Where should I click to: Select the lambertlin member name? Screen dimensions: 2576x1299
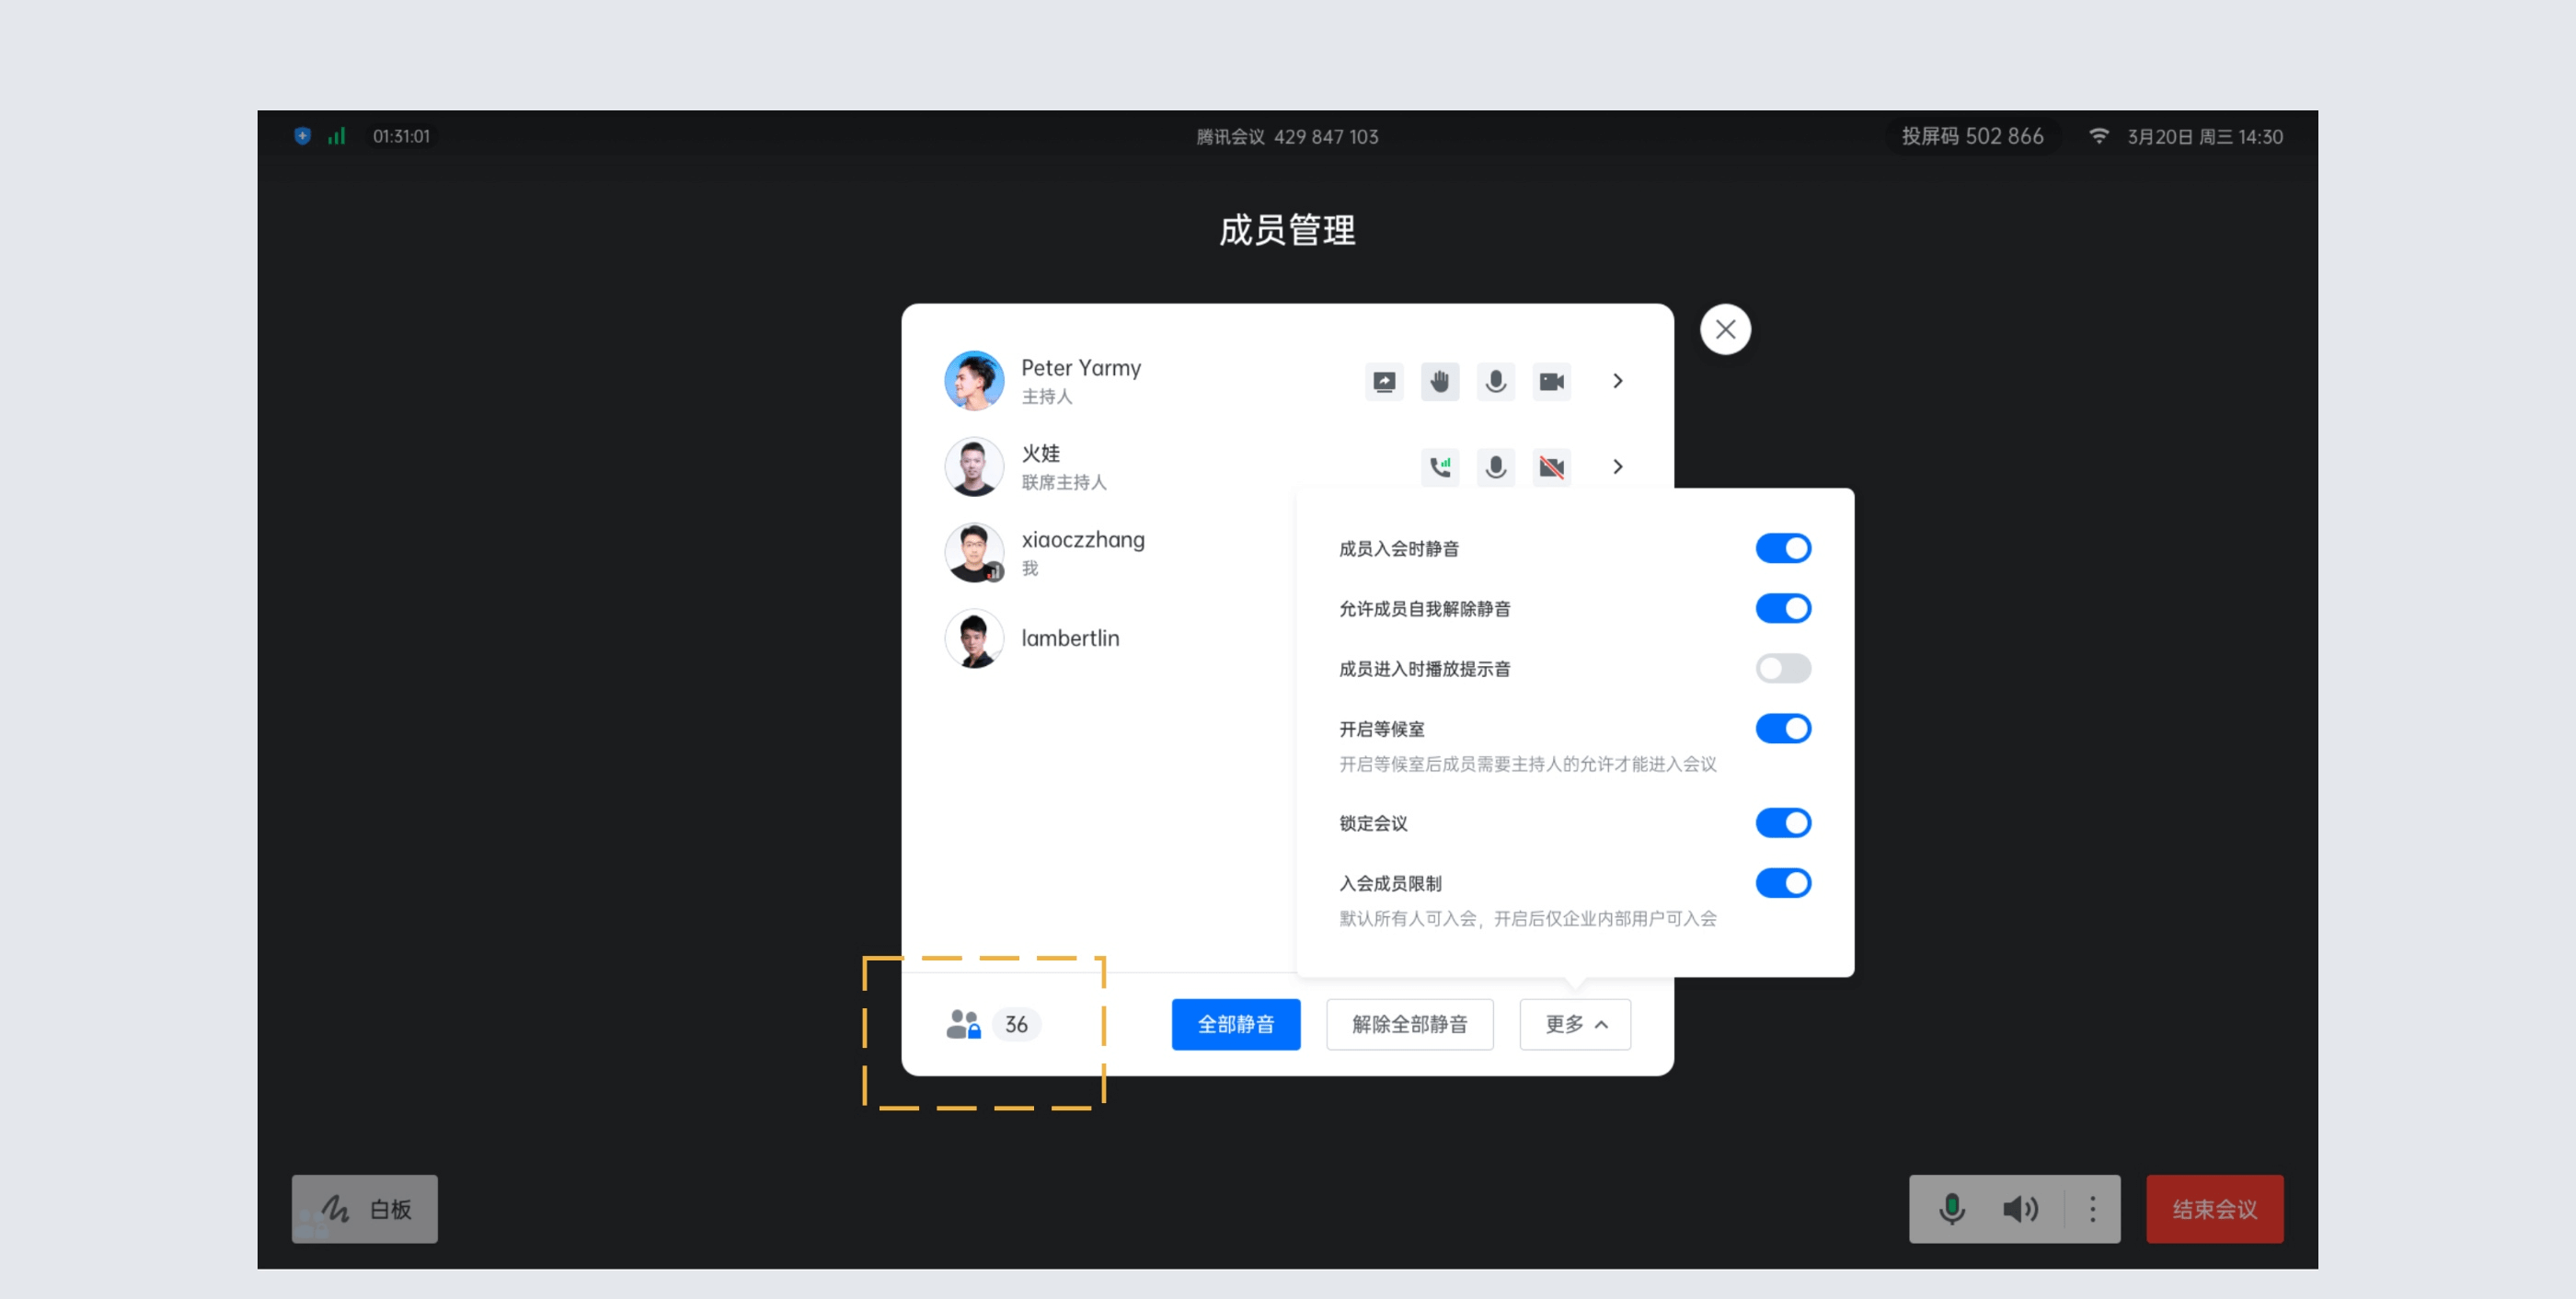point(1070,638)
